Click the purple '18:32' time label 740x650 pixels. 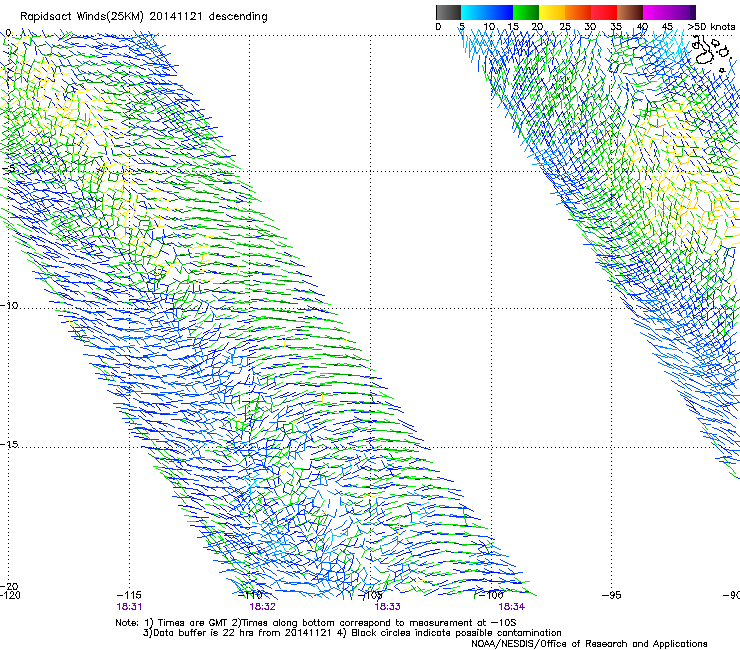pyautogui.click(x=262, y=607)
